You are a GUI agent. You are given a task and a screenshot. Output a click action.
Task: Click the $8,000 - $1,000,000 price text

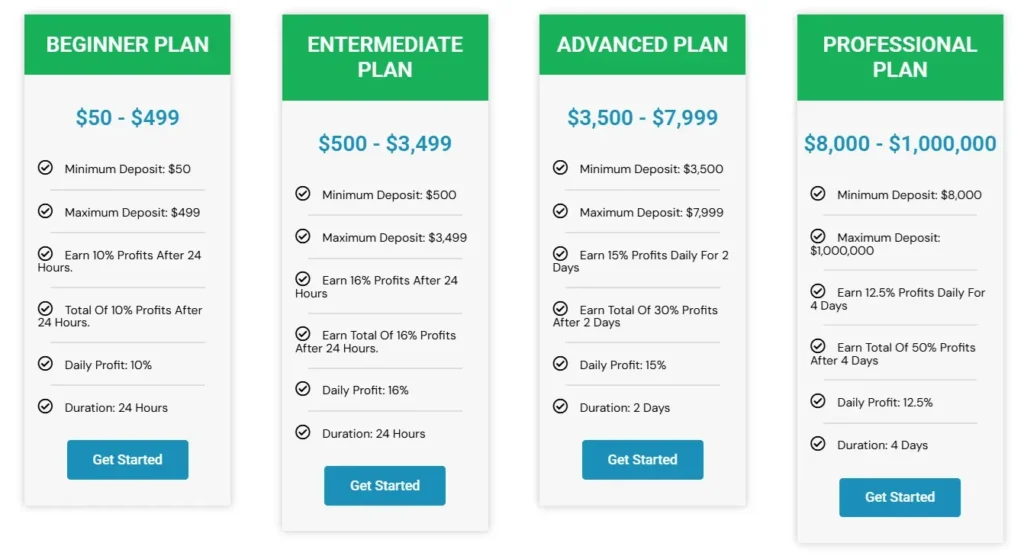point(900,144)
